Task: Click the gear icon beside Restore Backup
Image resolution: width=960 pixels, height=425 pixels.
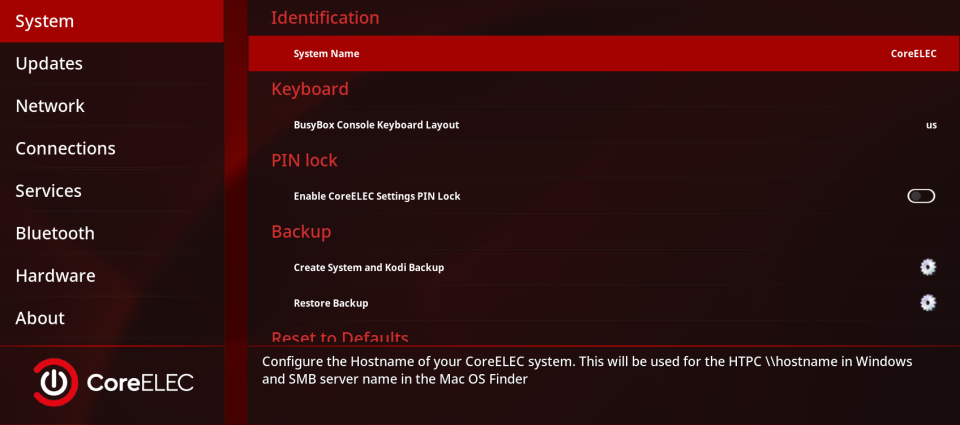Action: (x=928, y=302)
